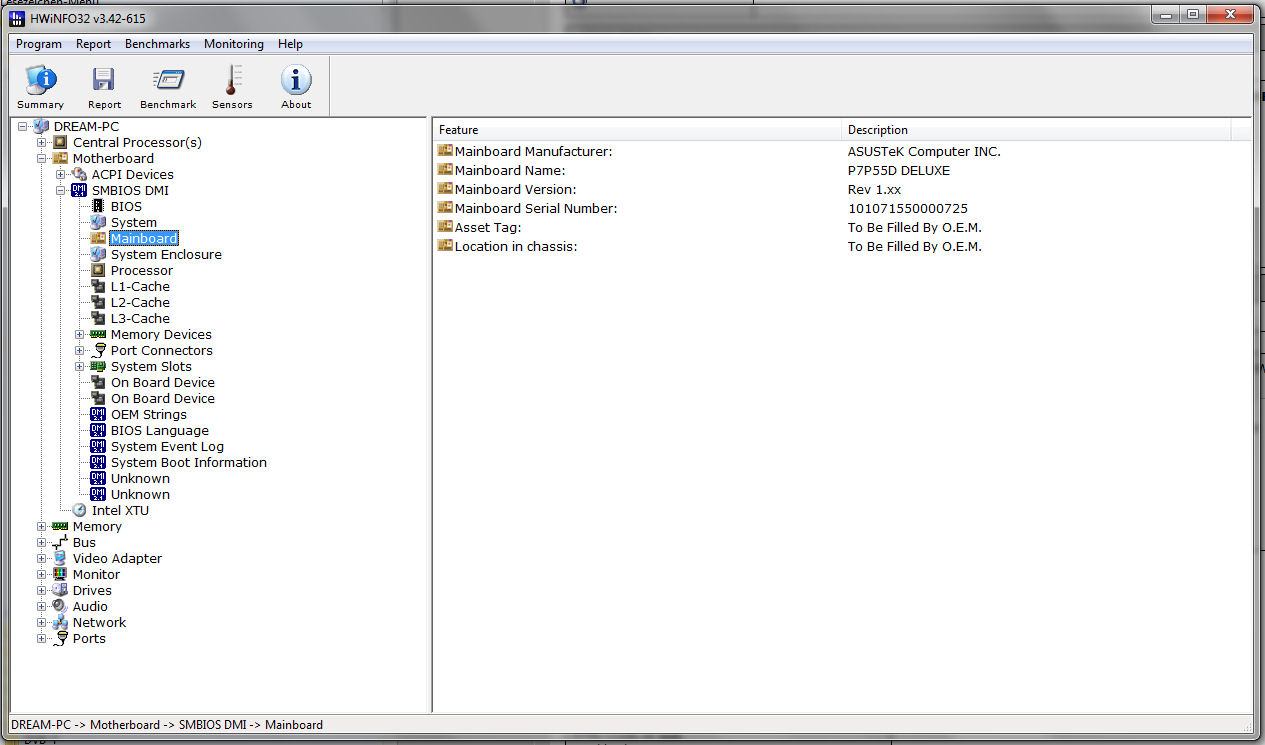Collapse the DREAM-PC root node
Screen dimensions: 1265x745
tap(23, 127)
